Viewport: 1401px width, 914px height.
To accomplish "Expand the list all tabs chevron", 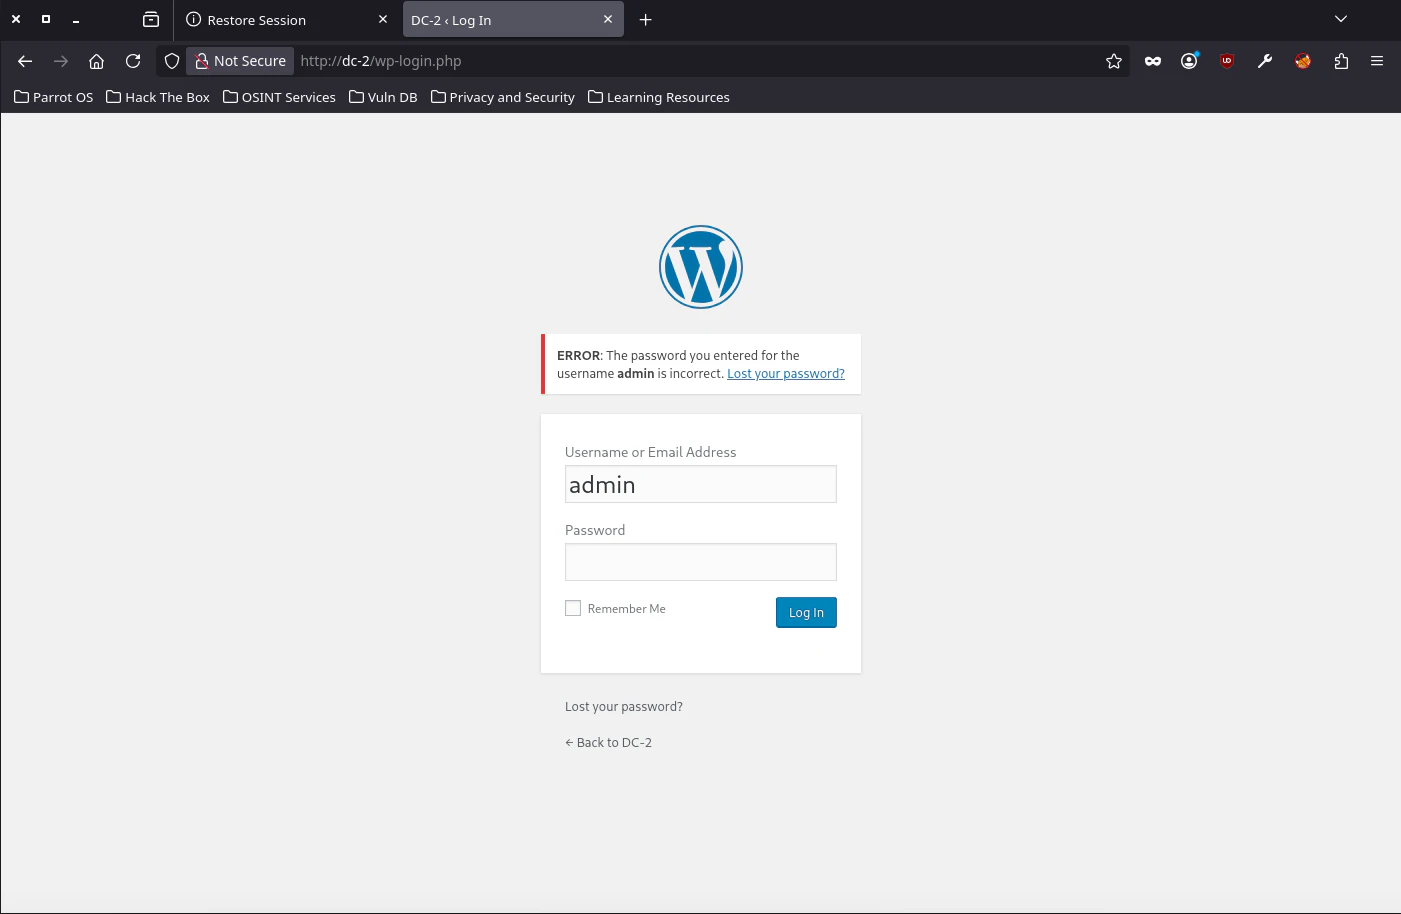I will pyautogui.click(x=1341, y=19).
